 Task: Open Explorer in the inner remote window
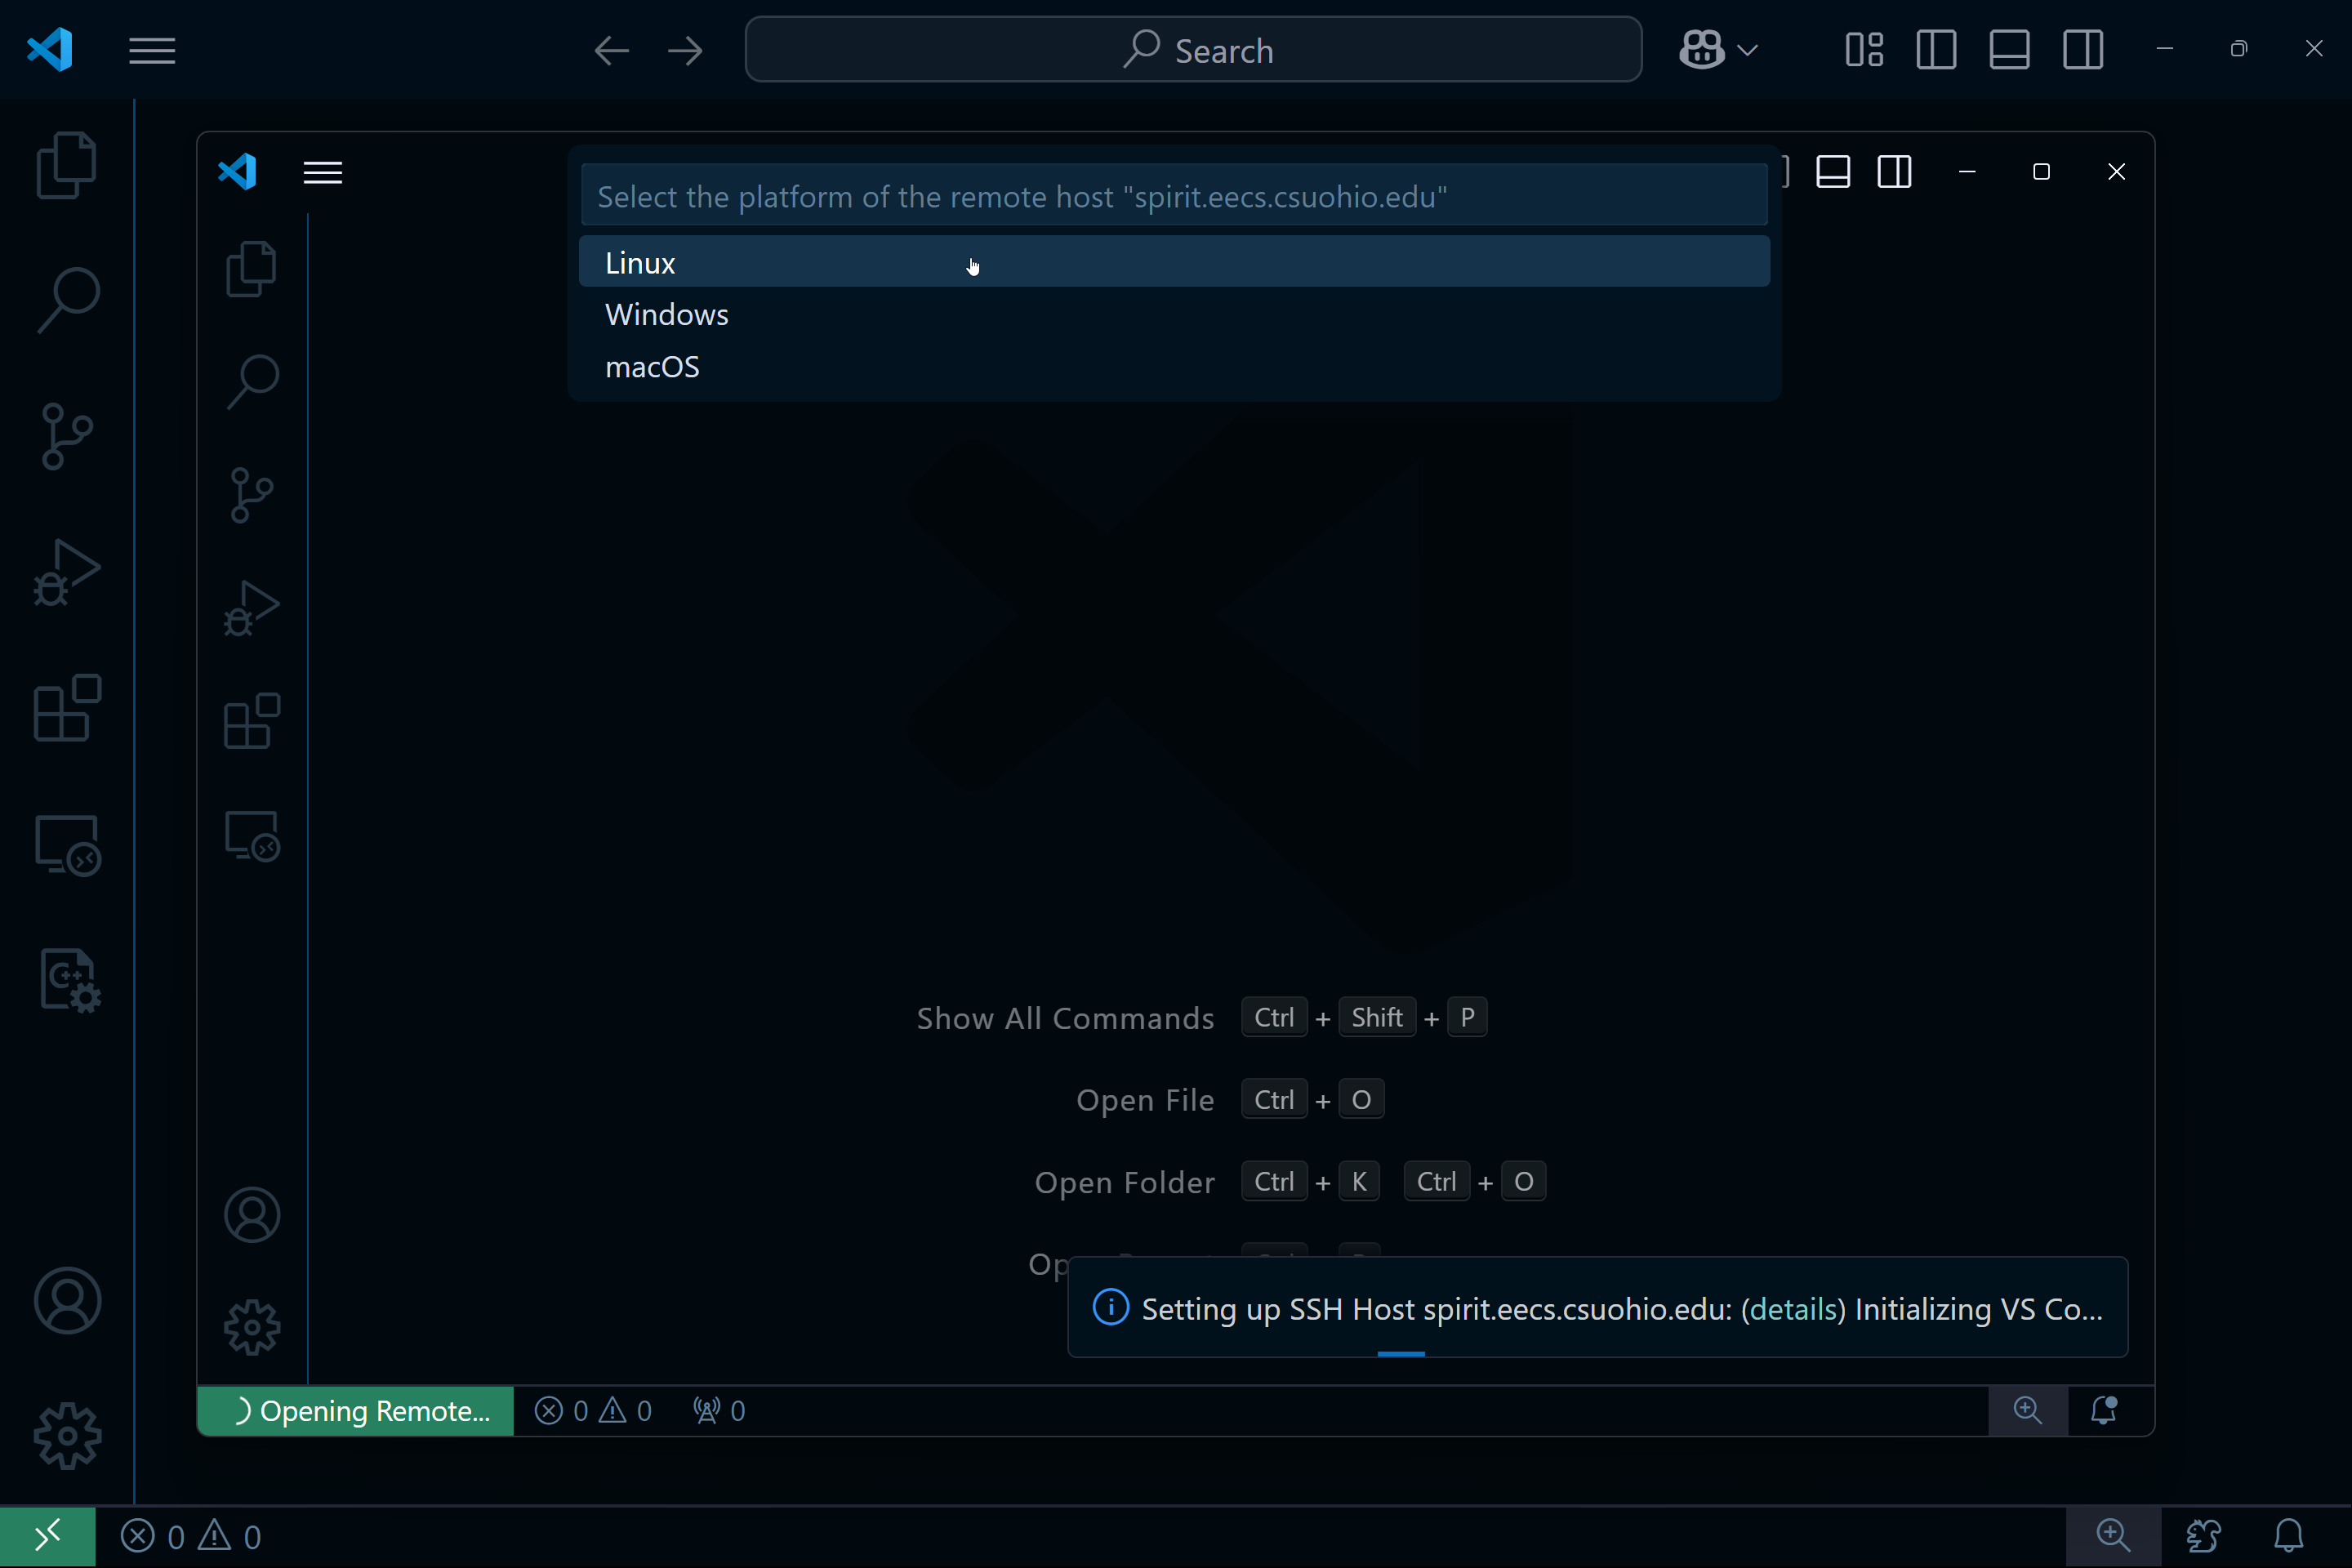tap(251, 269)
